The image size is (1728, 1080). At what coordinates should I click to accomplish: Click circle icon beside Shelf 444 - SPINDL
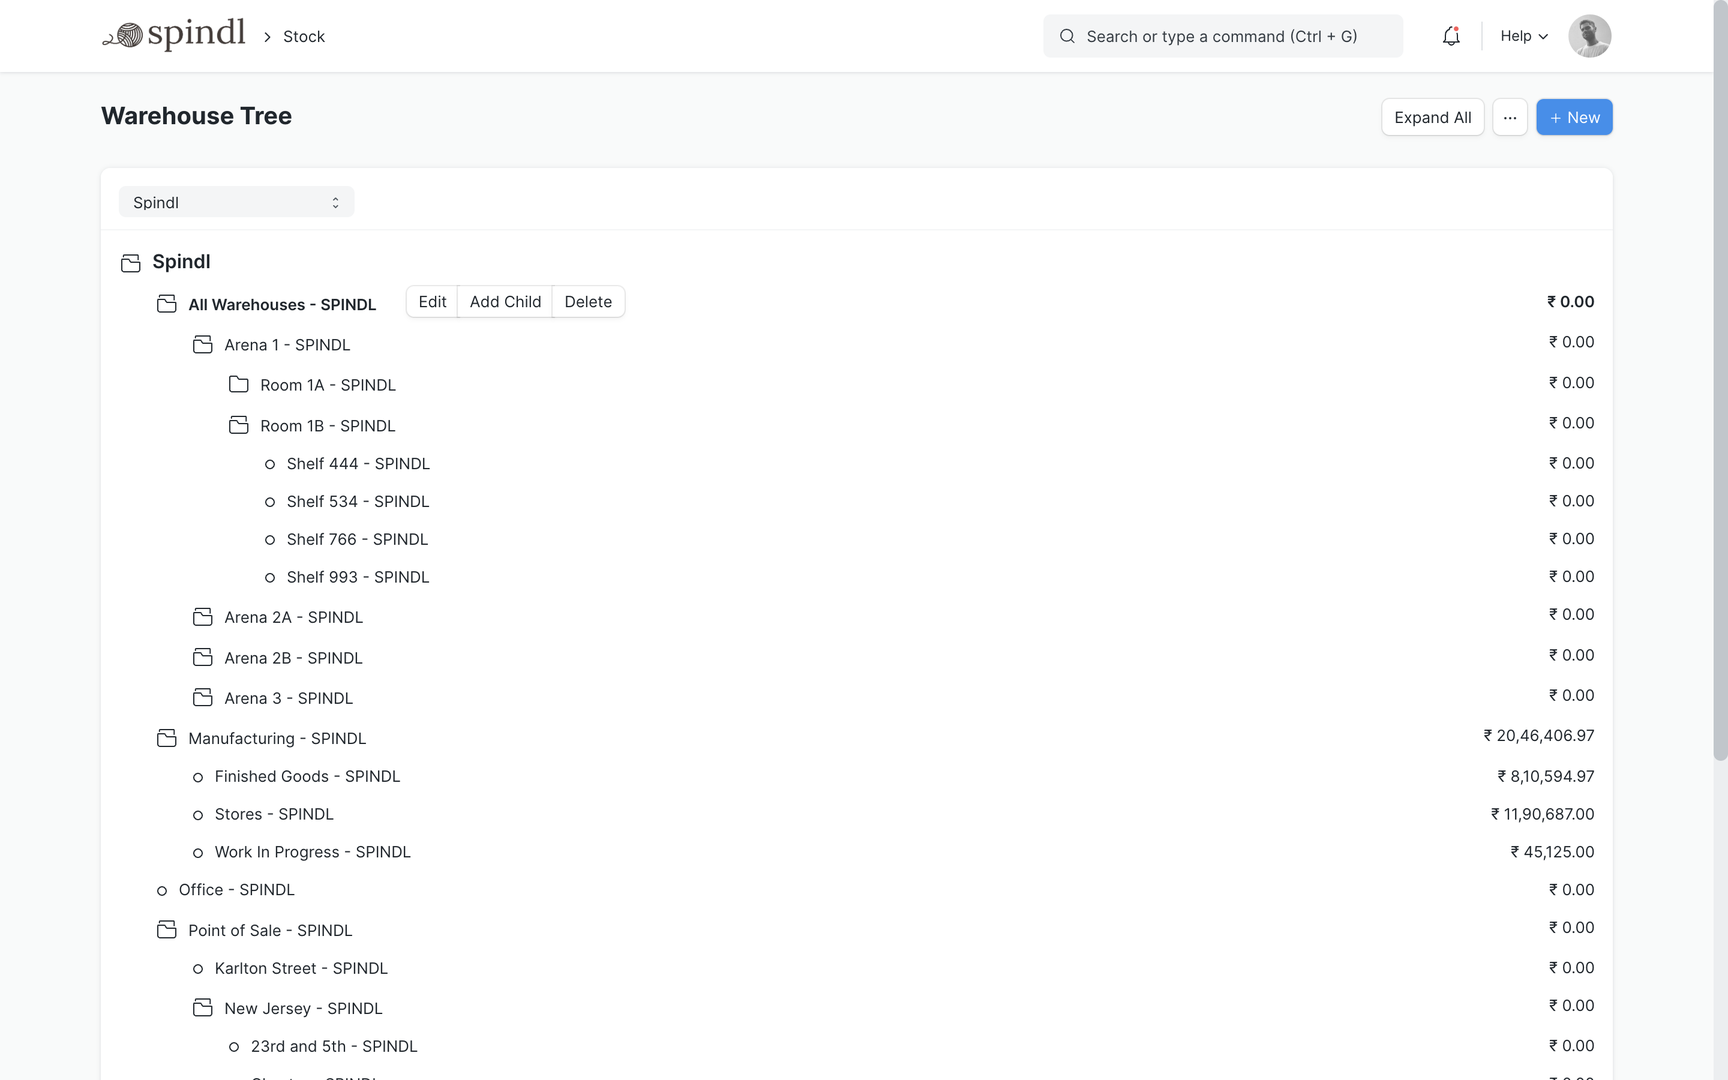click(270, 464)
